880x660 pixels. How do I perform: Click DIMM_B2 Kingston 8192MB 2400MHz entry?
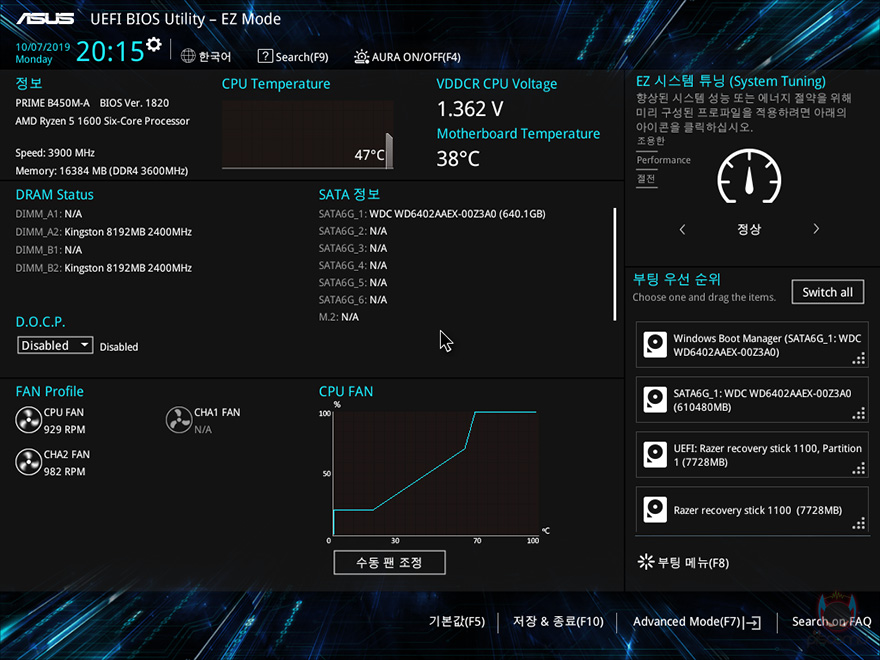(103, 268)
